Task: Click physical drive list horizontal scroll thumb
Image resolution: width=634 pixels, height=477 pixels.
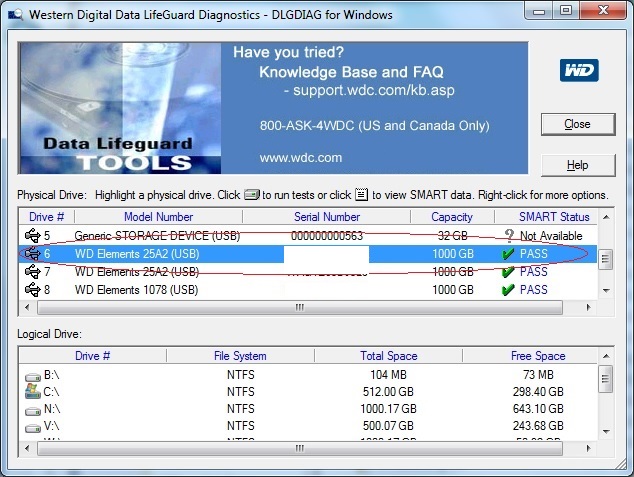Action: [300, 308]
